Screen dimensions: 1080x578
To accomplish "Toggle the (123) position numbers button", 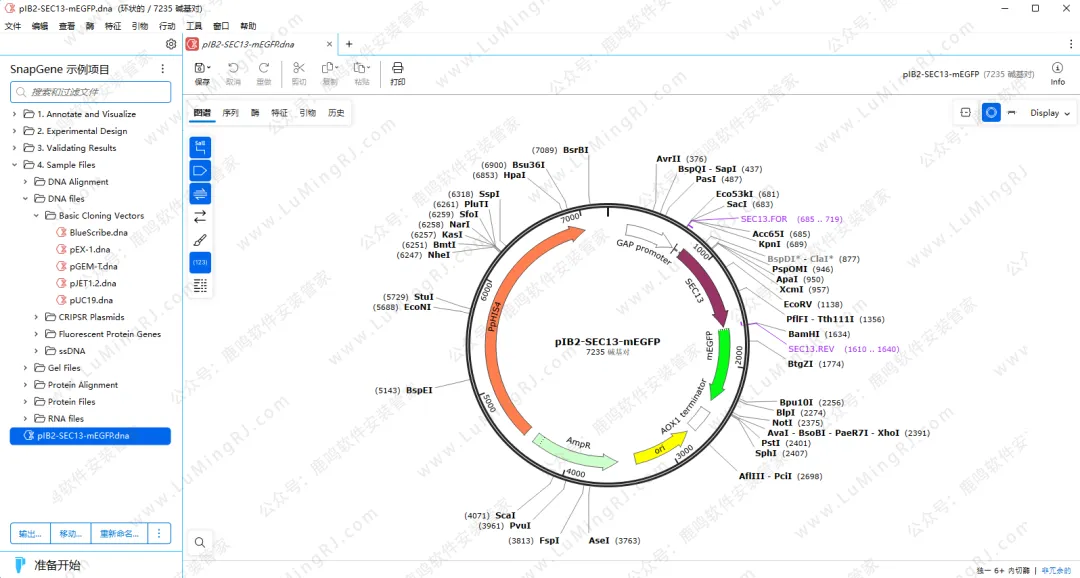I will [x=200, y=263].
